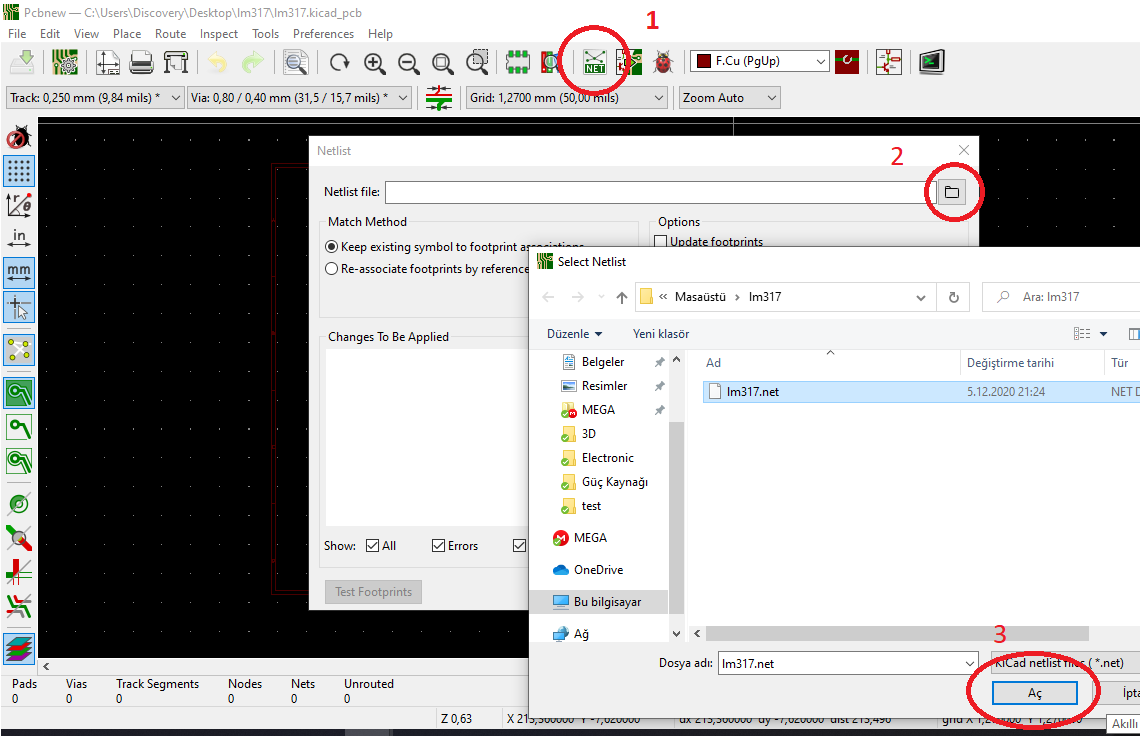Image resolution: width=1140 pixels, height=736 pixels.
Task: Click the load netlist (NET) toolbar icon
Action: [x=595, y=62]
